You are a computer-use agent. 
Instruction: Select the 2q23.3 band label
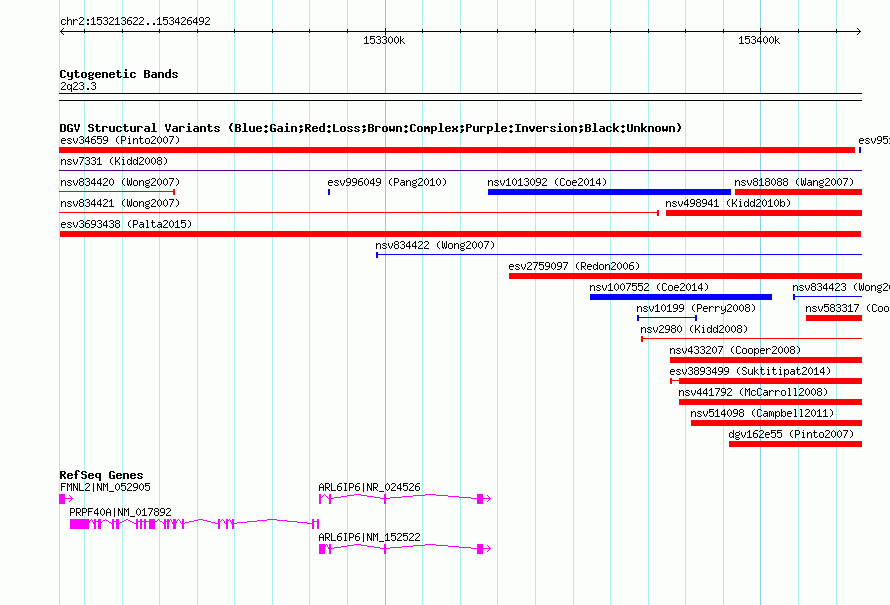pyautogui.click(x=78, y=86)
